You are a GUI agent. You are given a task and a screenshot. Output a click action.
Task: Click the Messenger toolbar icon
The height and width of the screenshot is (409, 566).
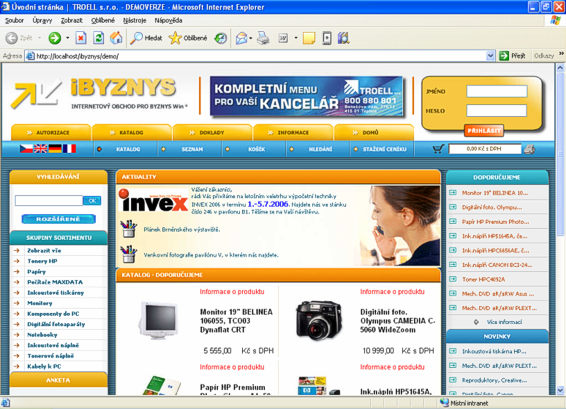(x=327, y=38)
